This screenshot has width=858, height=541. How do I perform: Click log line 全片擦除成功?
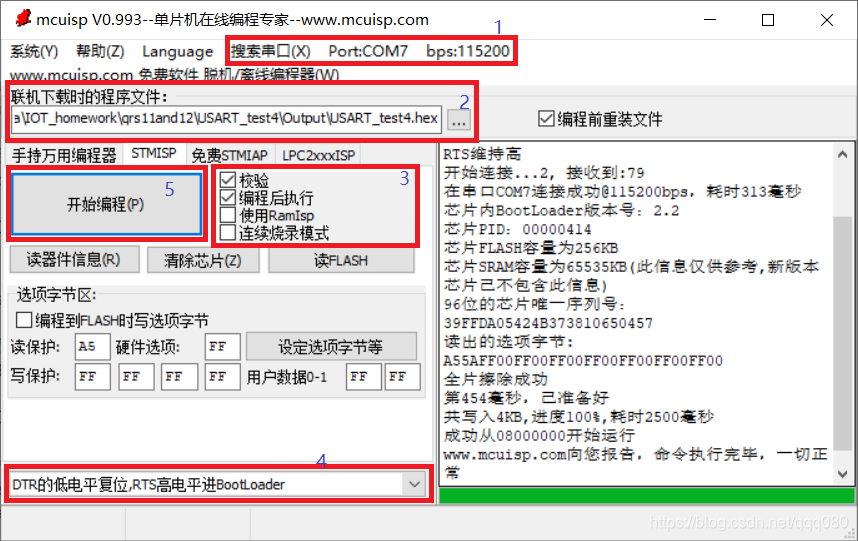(x=496, y=379)
